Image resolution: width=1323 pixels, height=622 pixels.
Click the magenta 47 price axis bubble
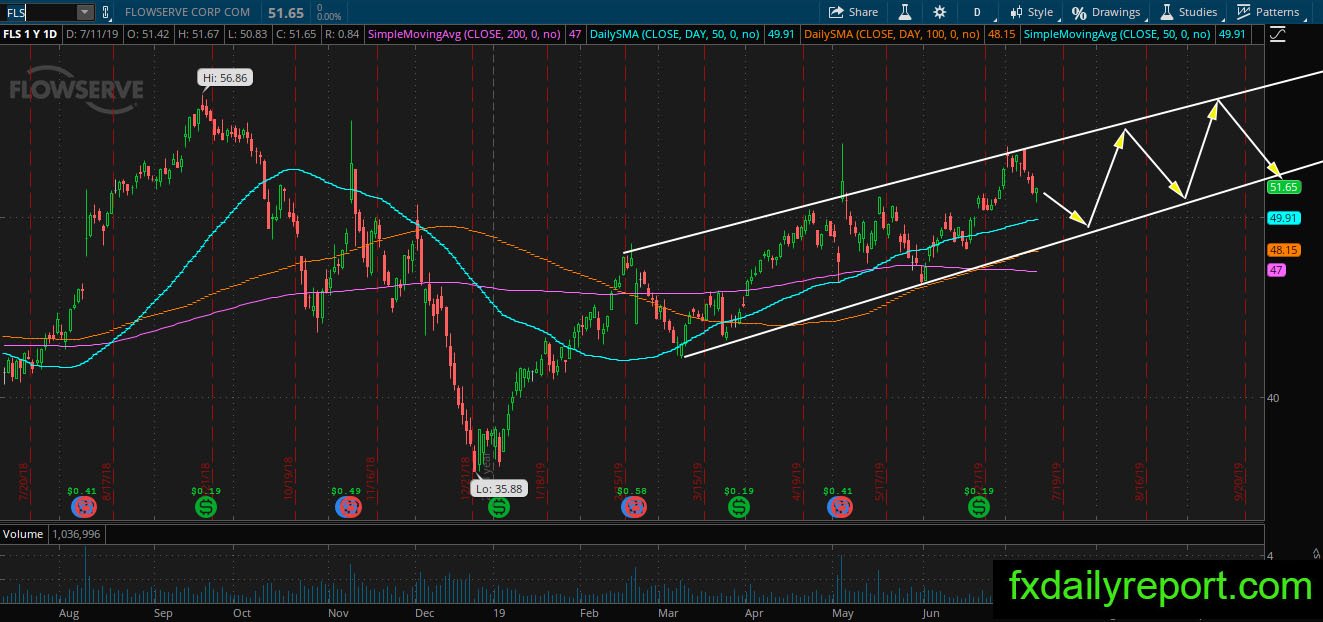coord(1276,270)
